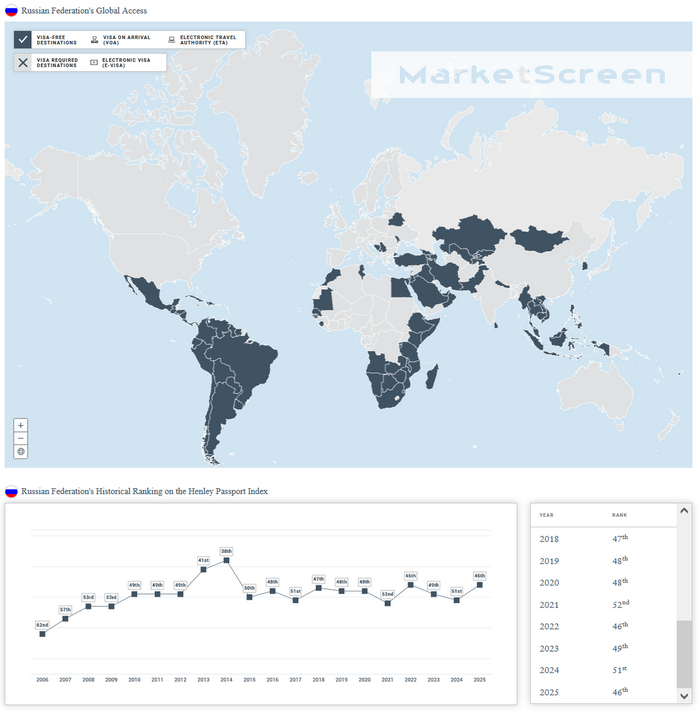Reset map view with globe icon
Image resolution: width=700 pixels, height=711 pixels.
pos(21,452)
